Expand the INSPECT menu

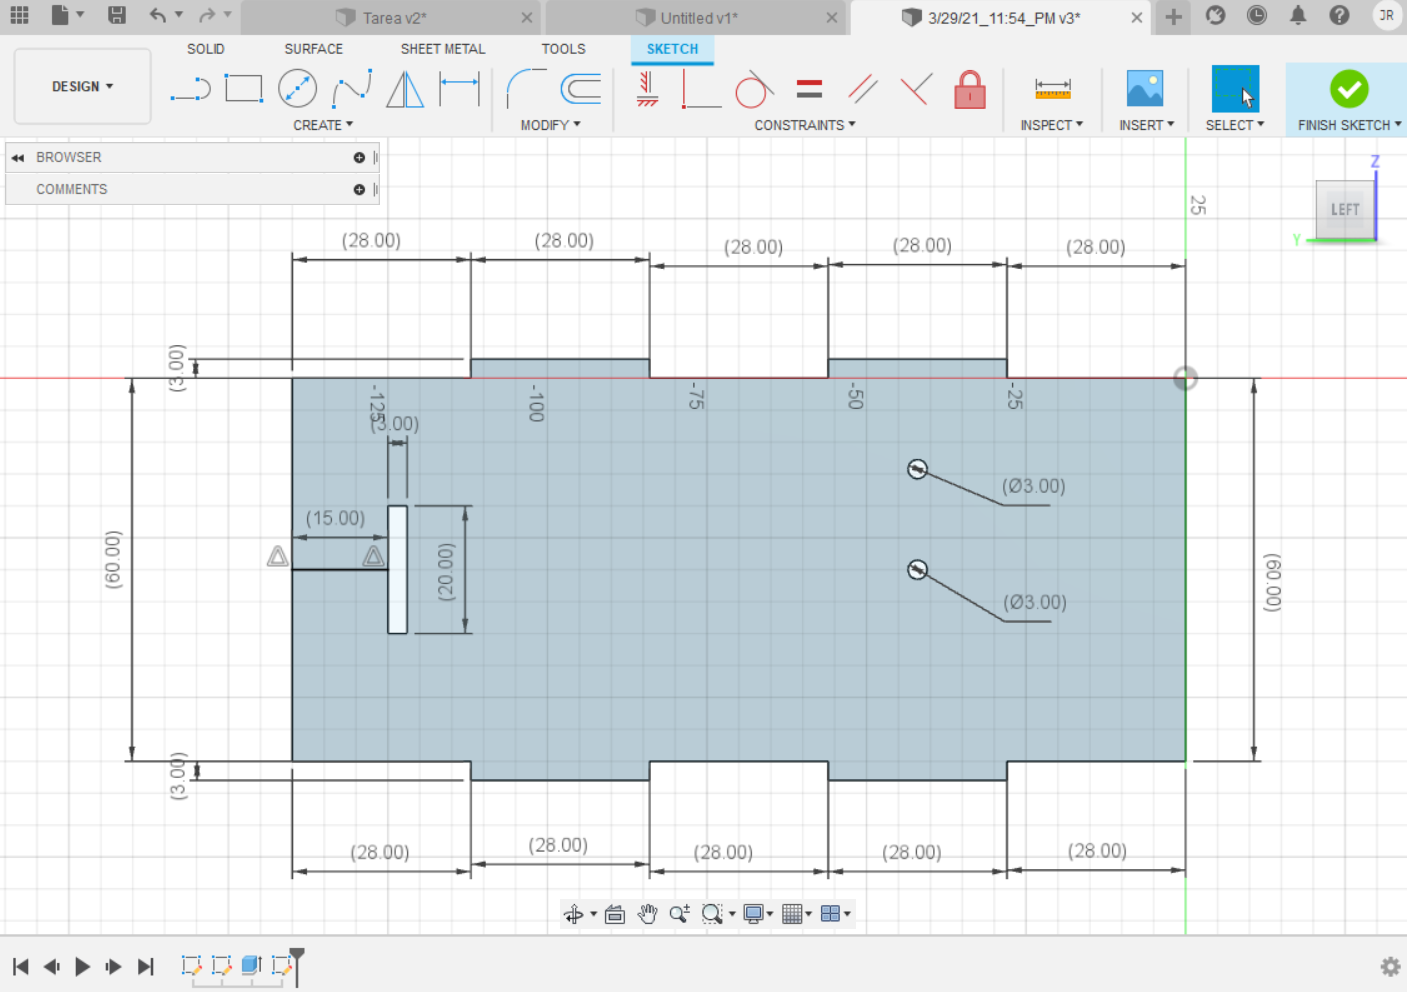(1052, 125)
